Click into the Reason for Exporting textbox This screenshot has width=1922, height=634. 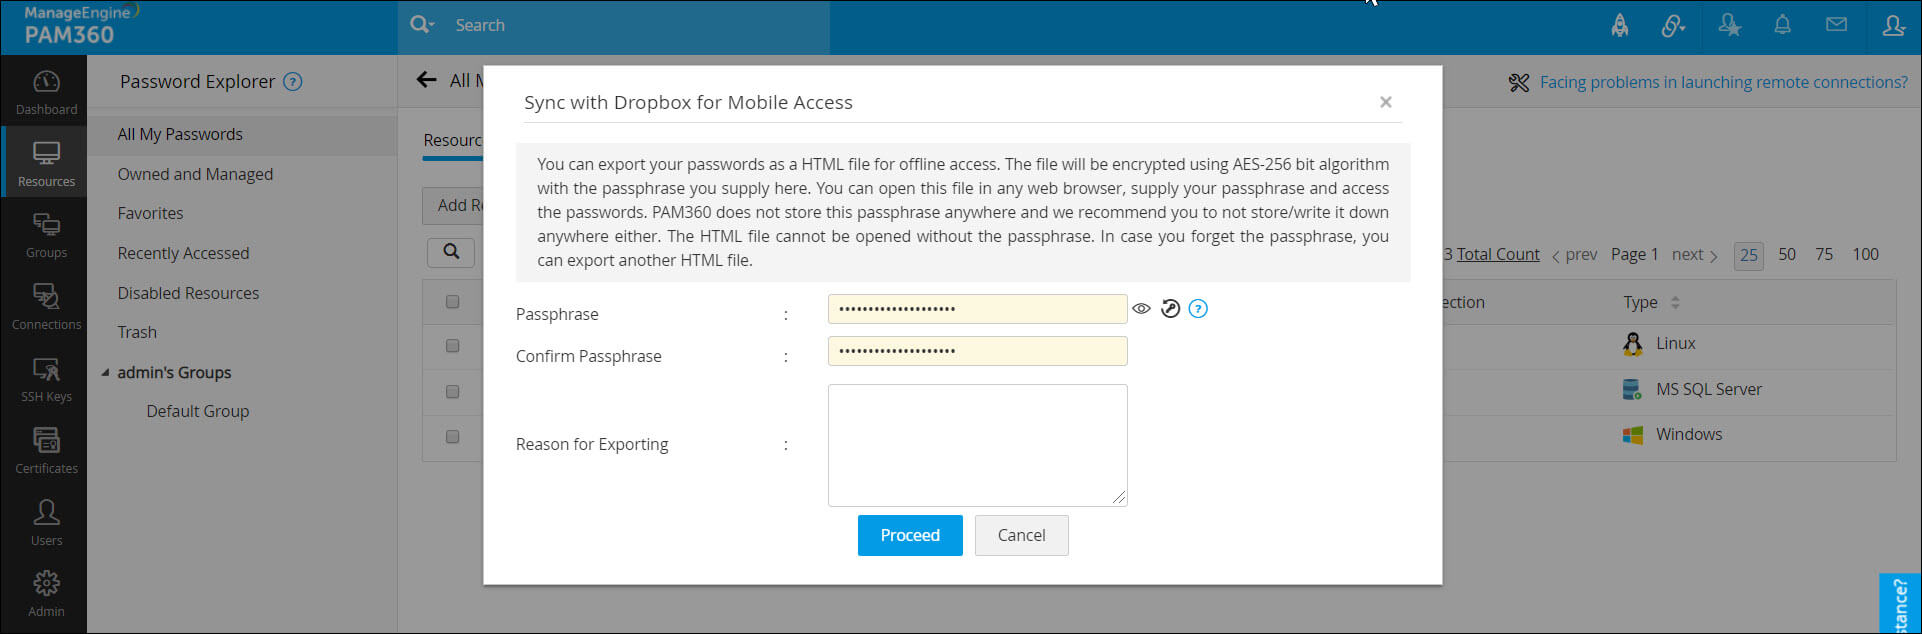[977, 445]
